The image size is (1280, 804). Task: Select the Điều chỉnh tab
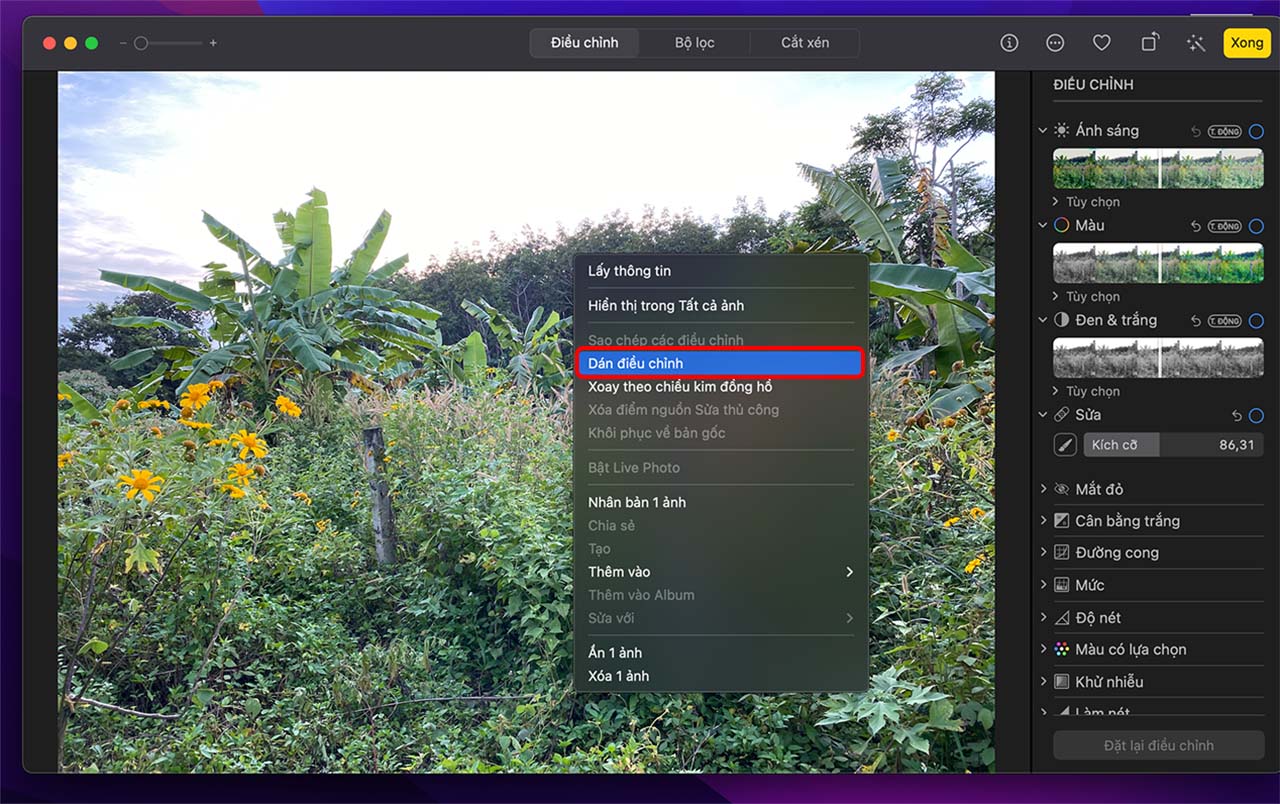(x=585, y=43)
